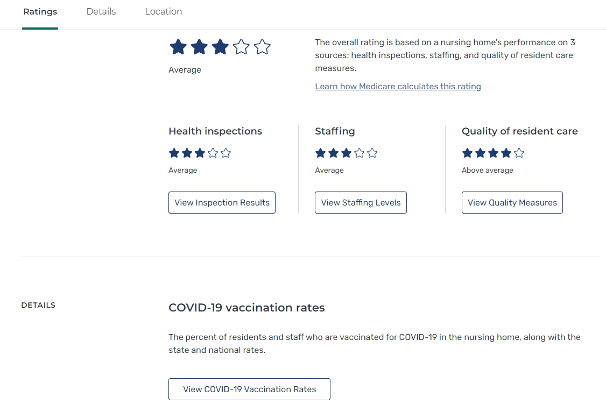Click the last empty overall rating star
Viewport: 606px width, 412px height.
[262, 47]
